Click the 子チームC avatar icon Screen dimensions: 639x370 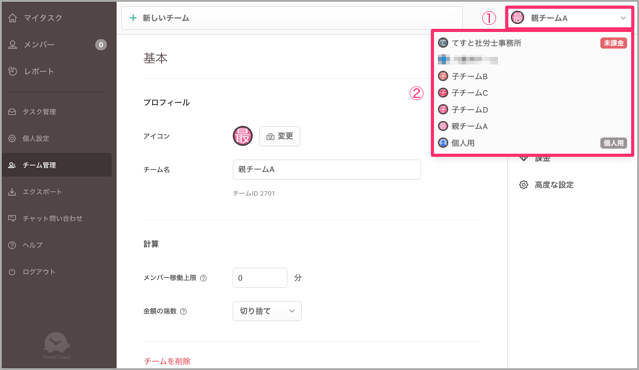[x=443, y=93]
